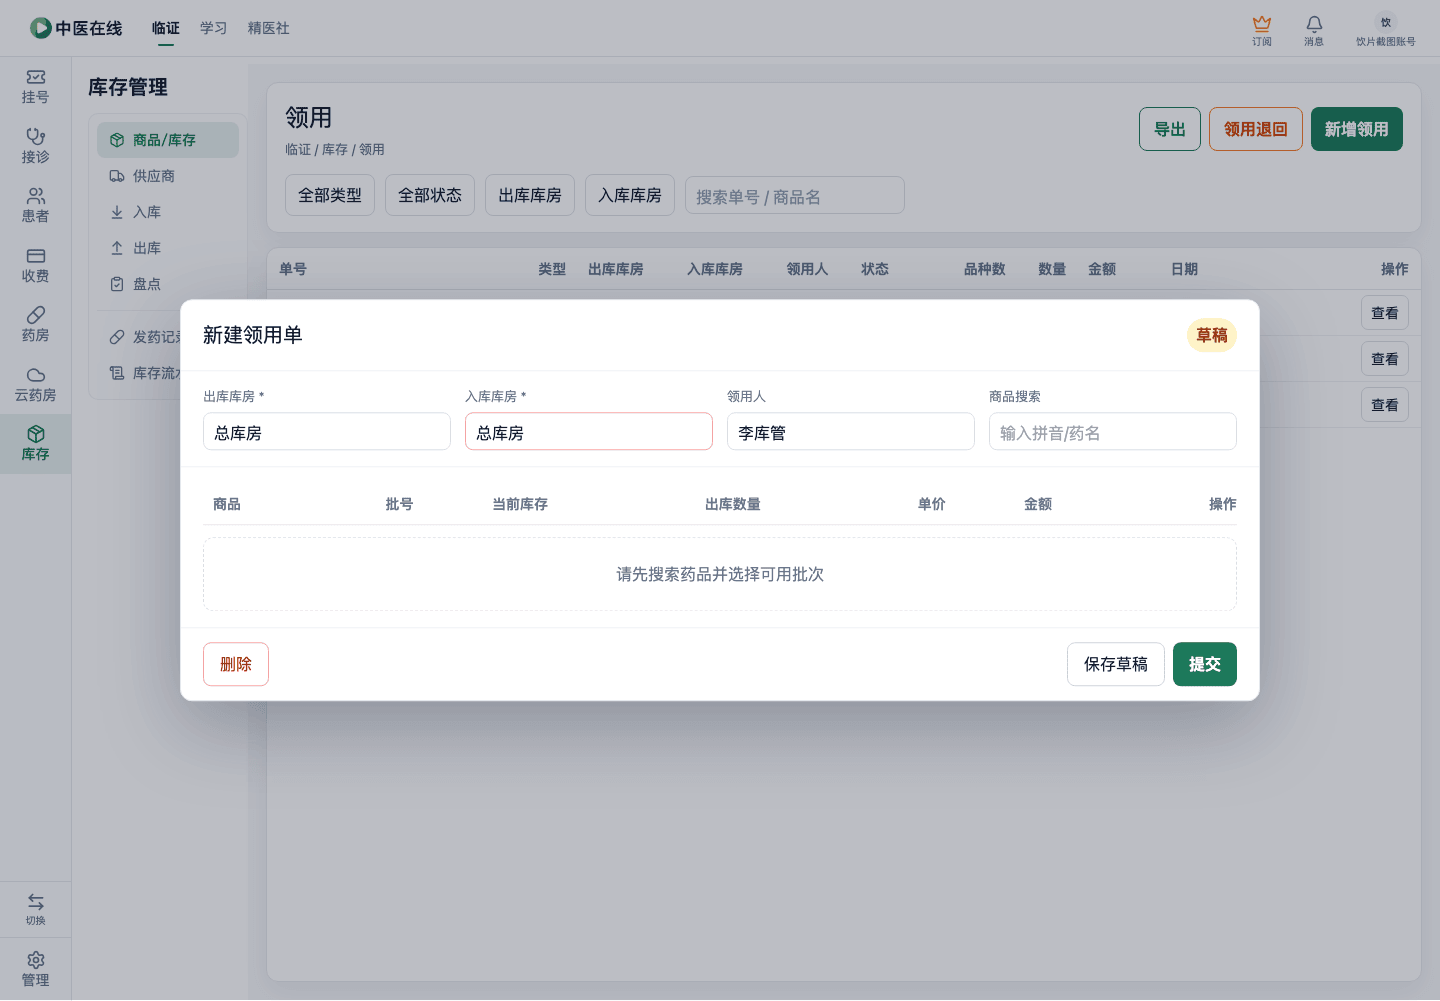
Task: Click the 请先搜索药品并选择可用批次 placeholder text
Action: coord(720,574)
